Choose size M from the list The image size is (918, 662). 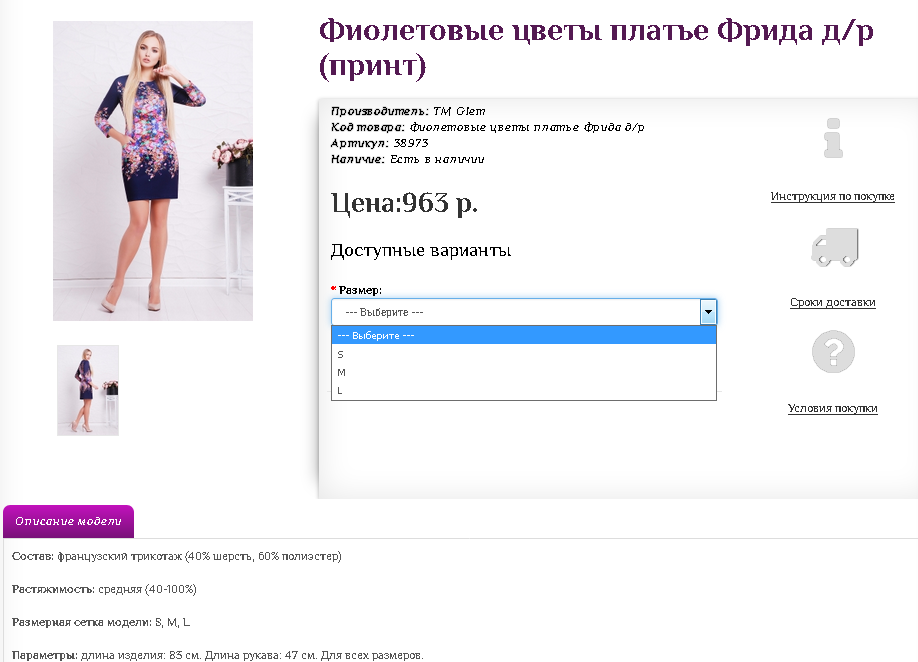(524, 372)
